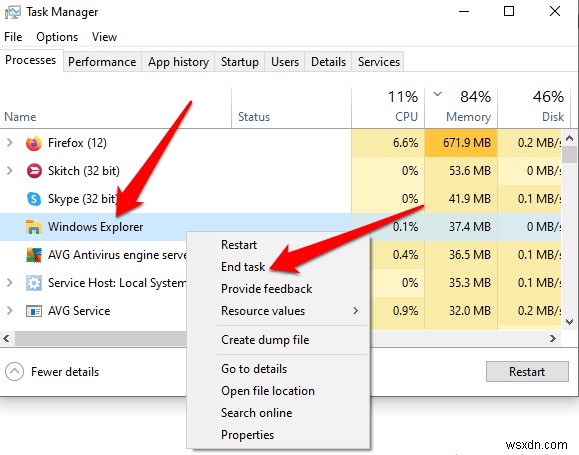Click AVG Service memory value 32.0 MB

pos(470,311)
